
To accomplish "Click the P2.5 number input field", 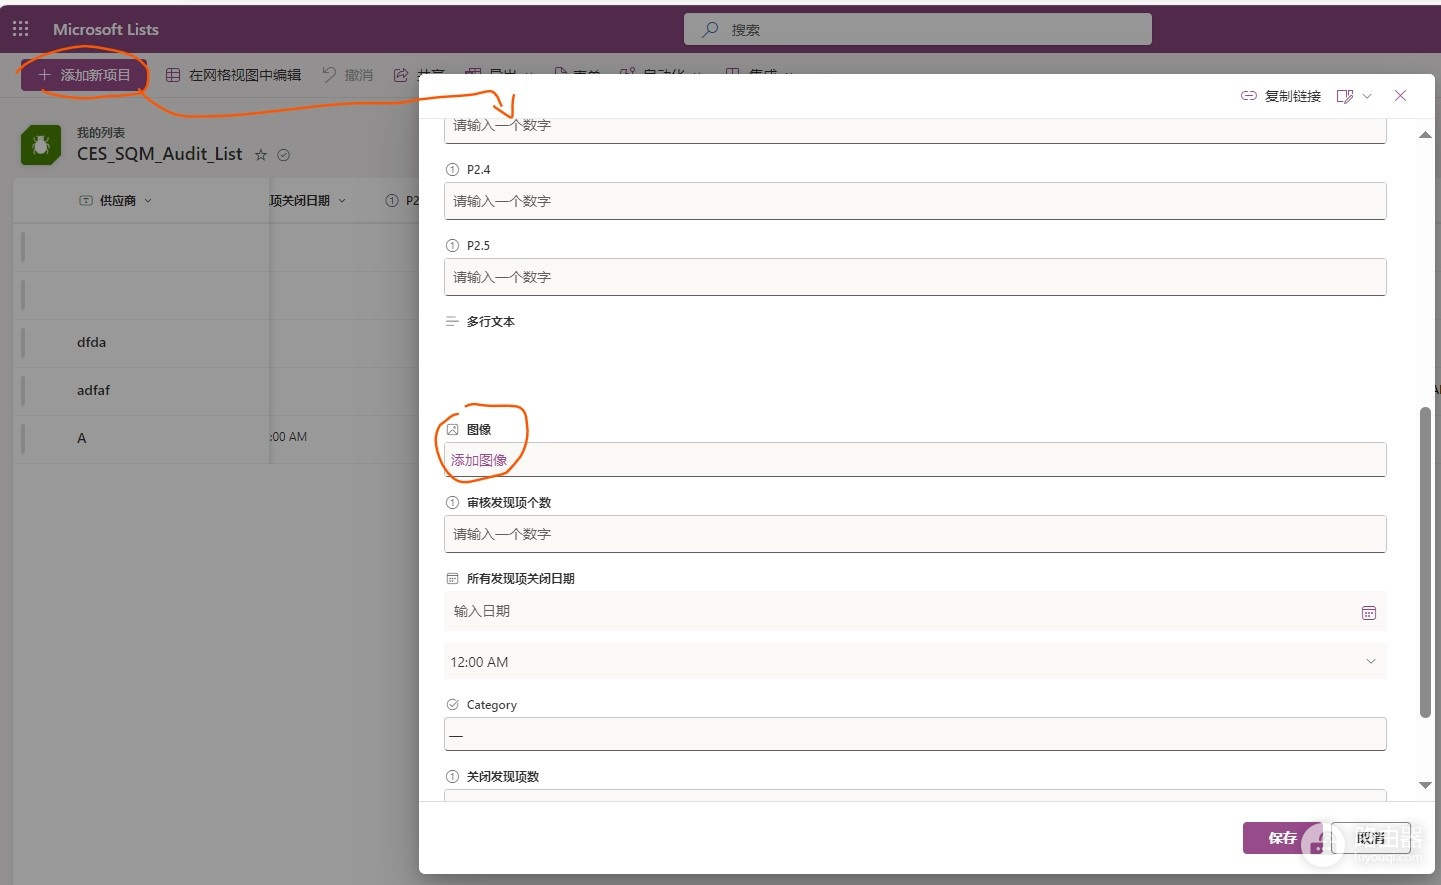I will (915, 277).
